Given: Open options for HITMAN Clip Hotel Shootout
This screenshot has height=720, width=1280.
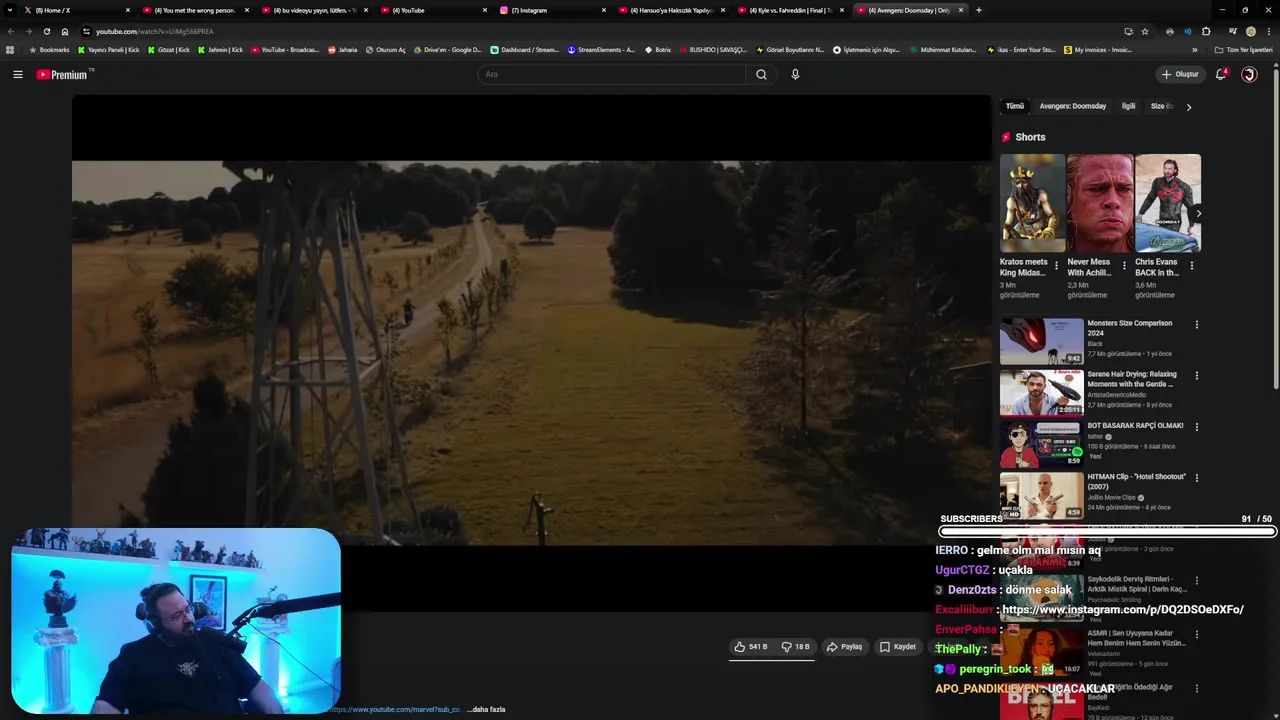Looking at the screenshot, I should (x=1196, y=478).
